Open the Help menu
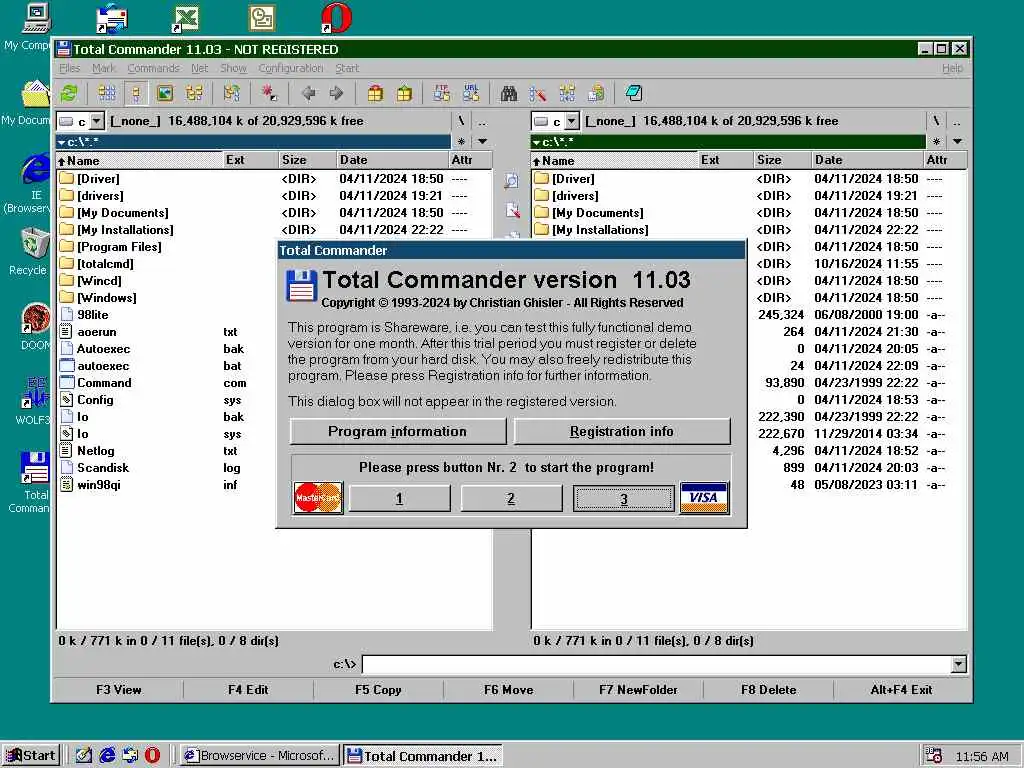Viewport: 1024px width, 768px height. (x=952, y=68)
